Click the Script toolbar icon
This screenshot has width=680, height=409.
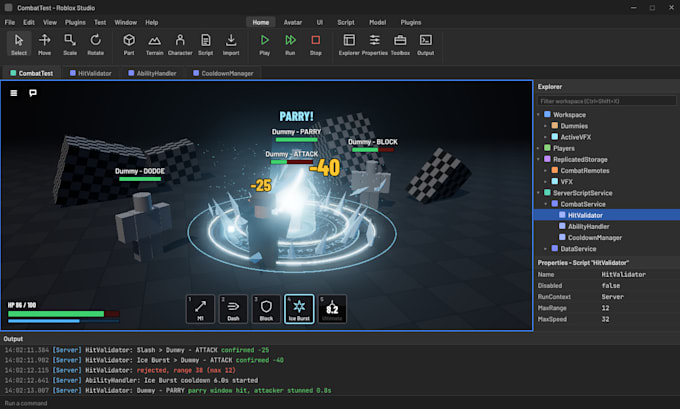point(206,44)
